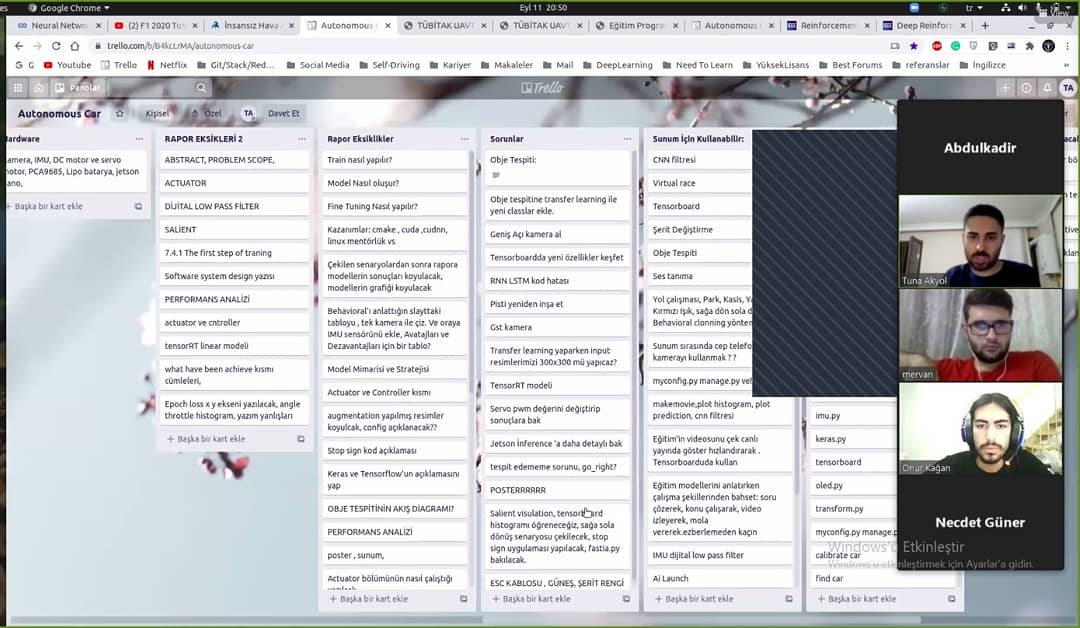Click the Trello create plus icon

click(x=1005, y=87)
